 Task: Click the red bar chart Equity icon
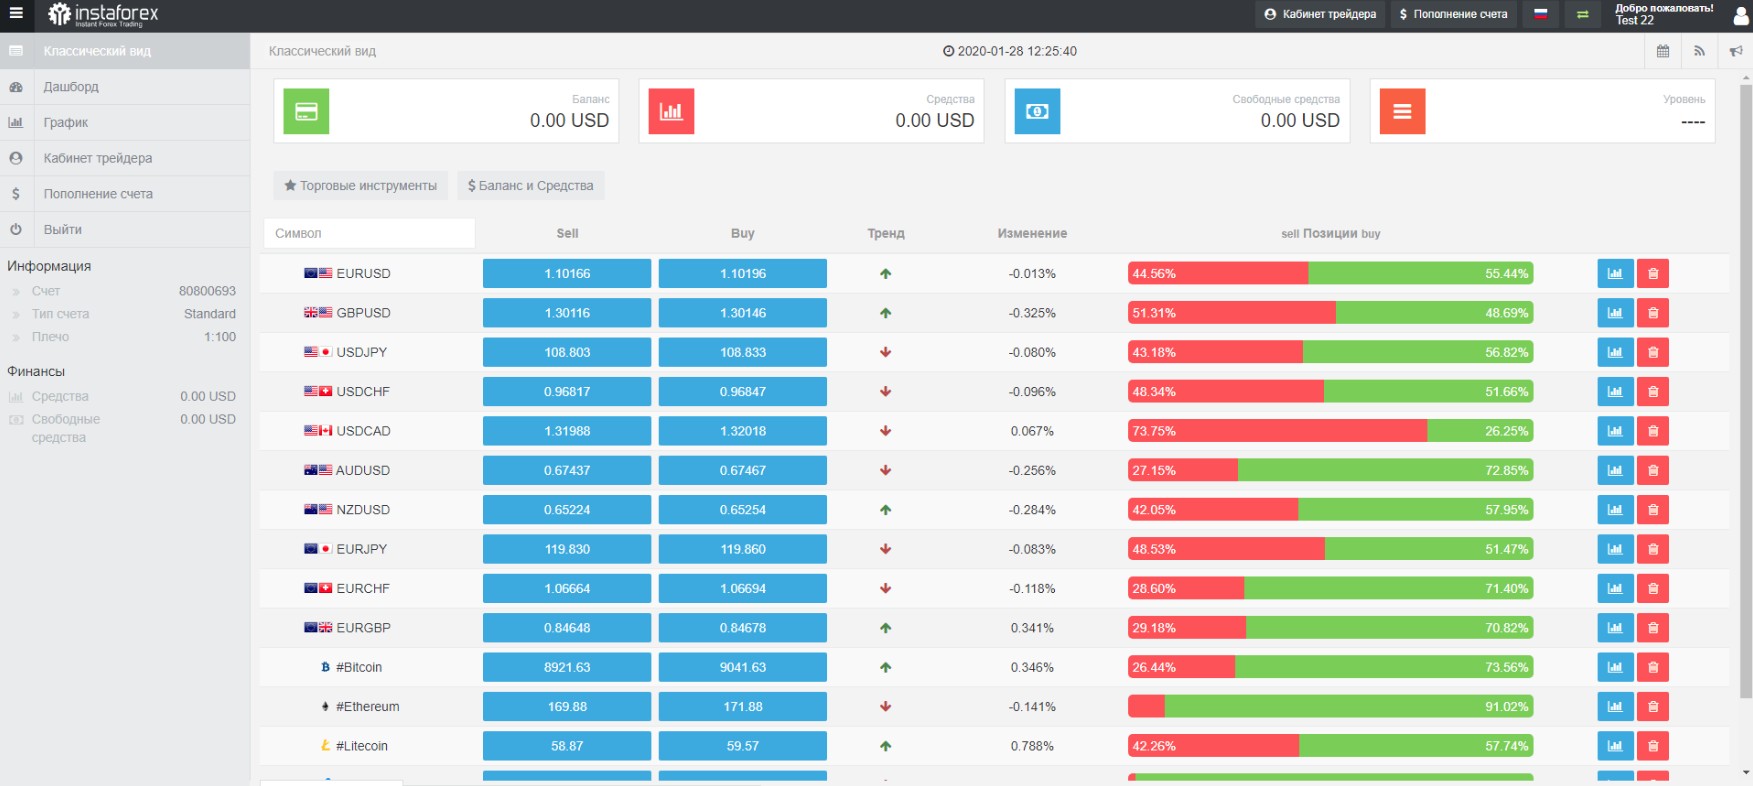click(x=671, y=112)
